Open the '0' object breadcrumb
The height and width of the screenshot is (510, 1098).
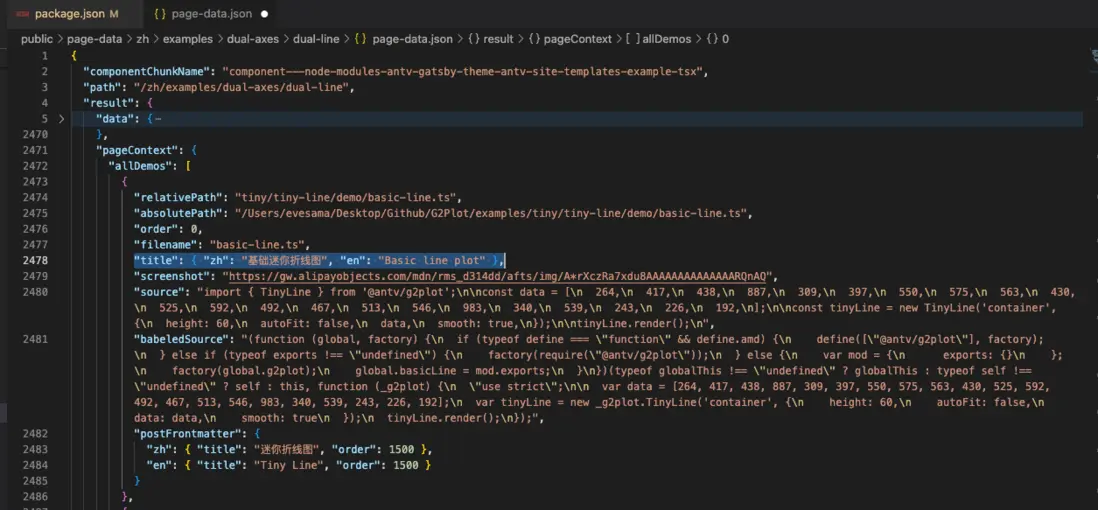(725, 39)
